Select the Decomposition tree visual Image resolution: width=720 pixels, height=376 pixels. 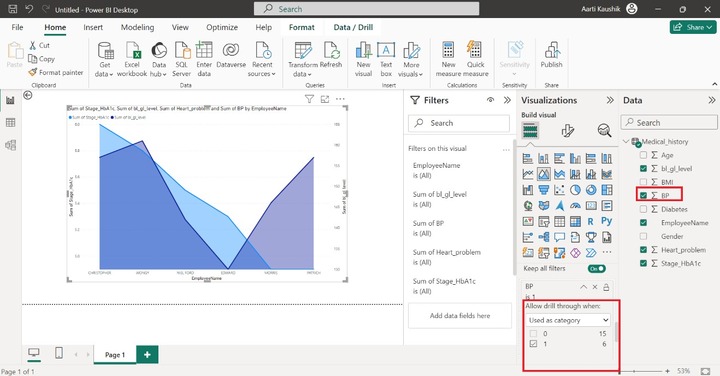544,237
